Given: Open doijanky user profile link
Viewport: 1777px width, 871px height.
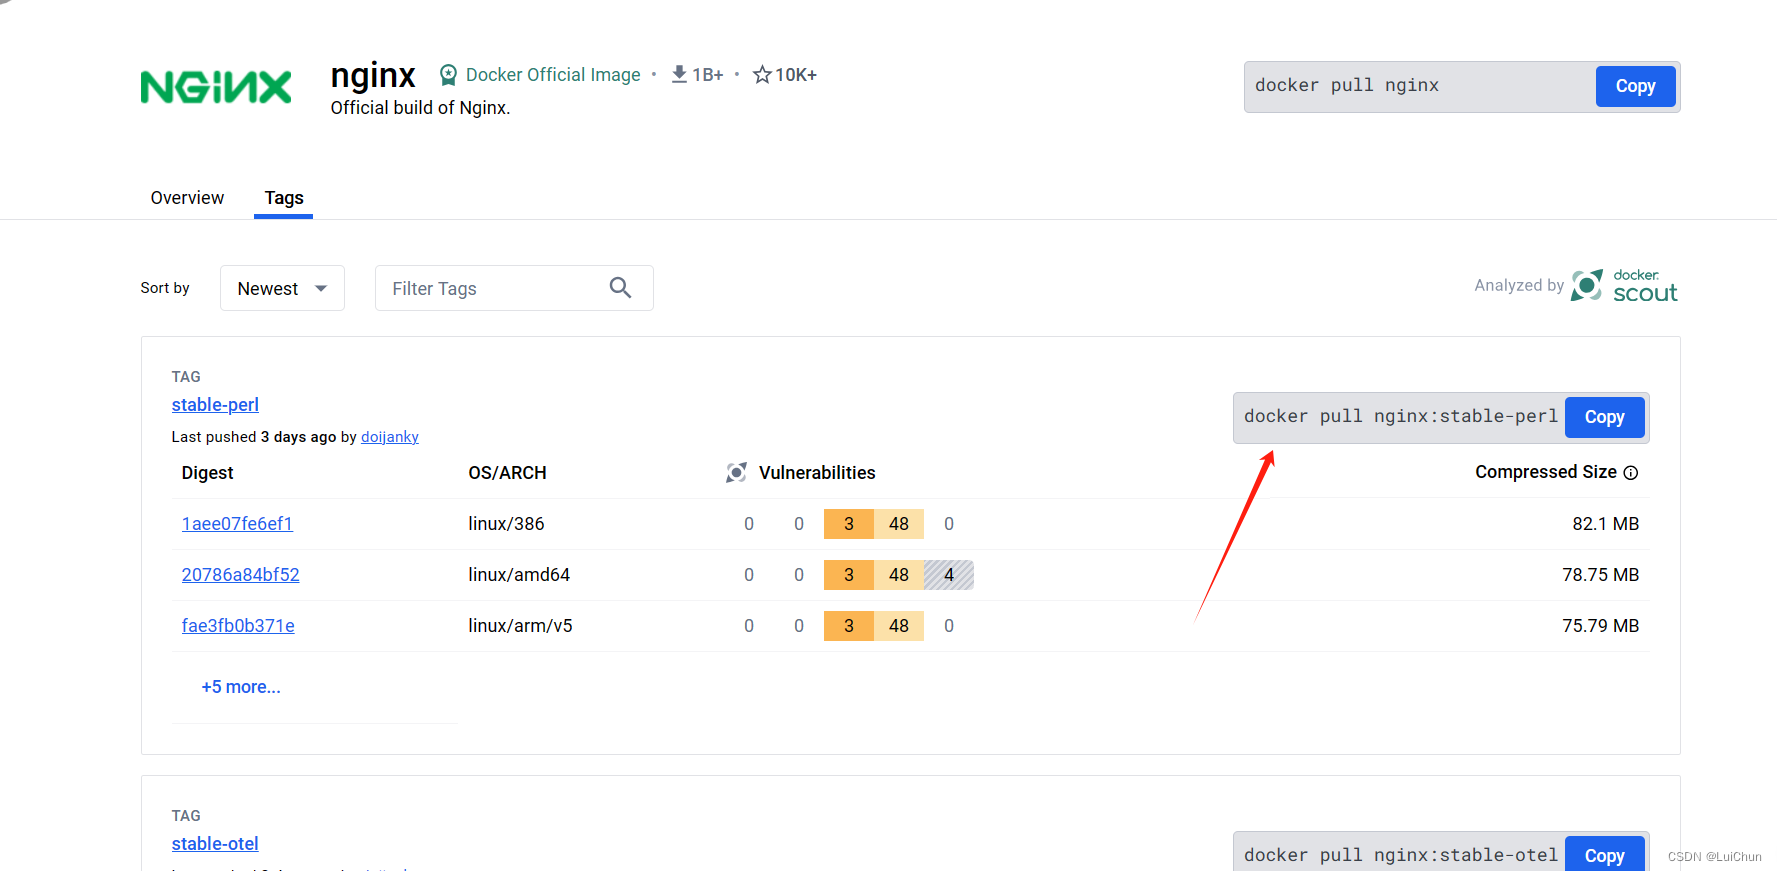Looking at the screenshot, I should pyautogui.click(x=390, y=437).
